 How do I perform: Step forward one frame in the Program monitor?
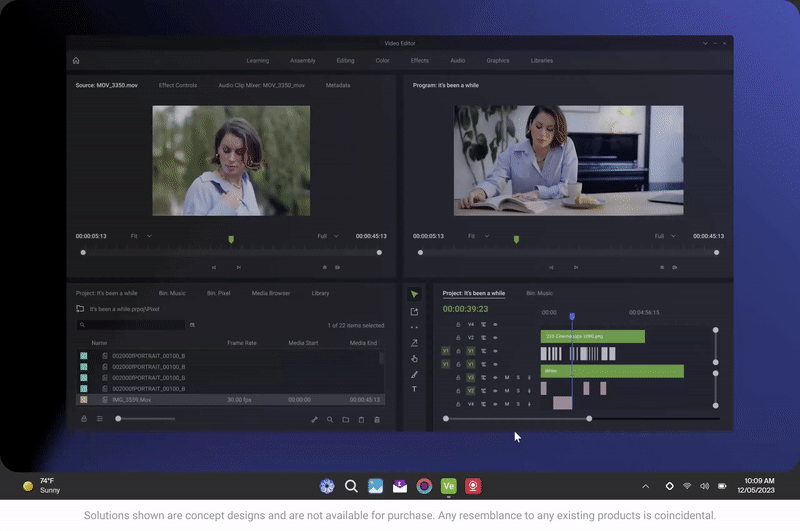pos(576,267)
